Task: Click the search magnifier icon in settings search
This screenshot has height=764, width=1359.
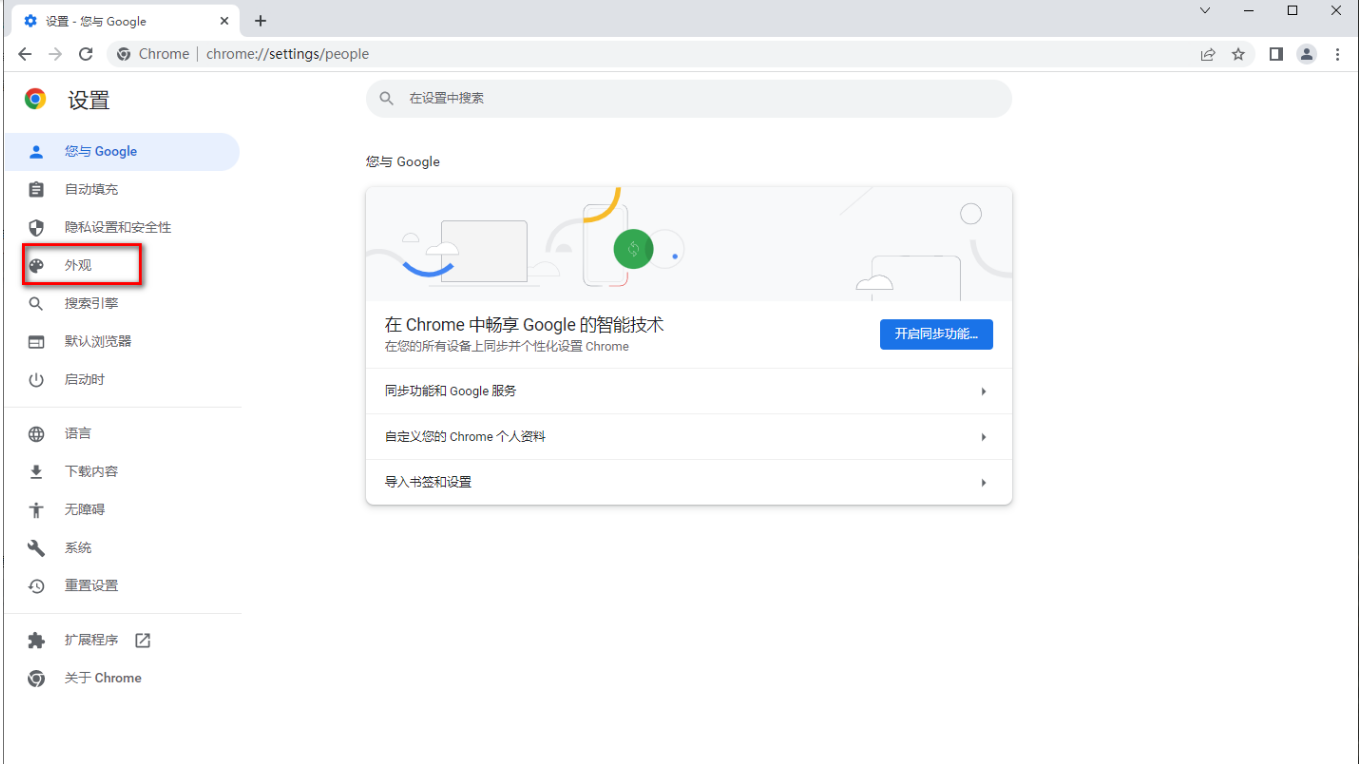Action: click(x=386, y=99)
